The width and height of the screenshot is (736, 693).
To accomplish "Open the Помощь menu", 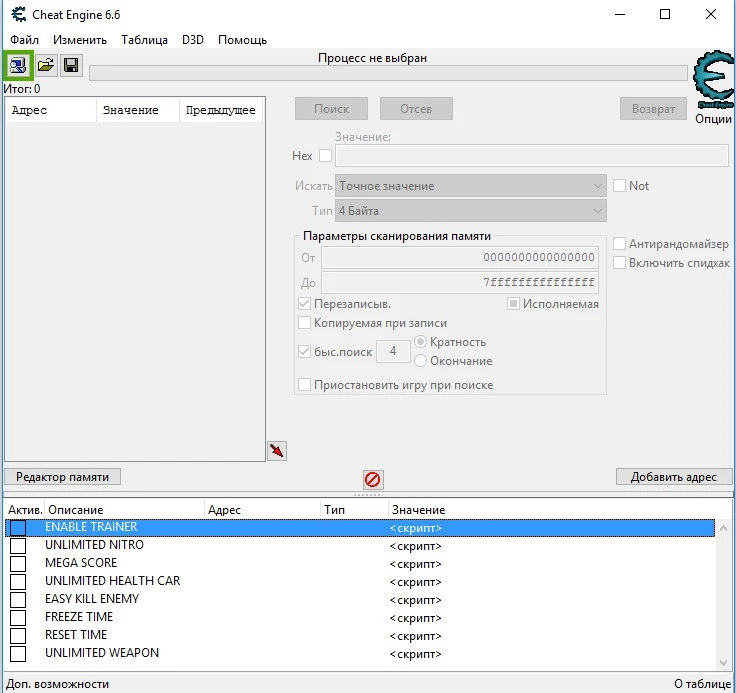I will point(242,40).
